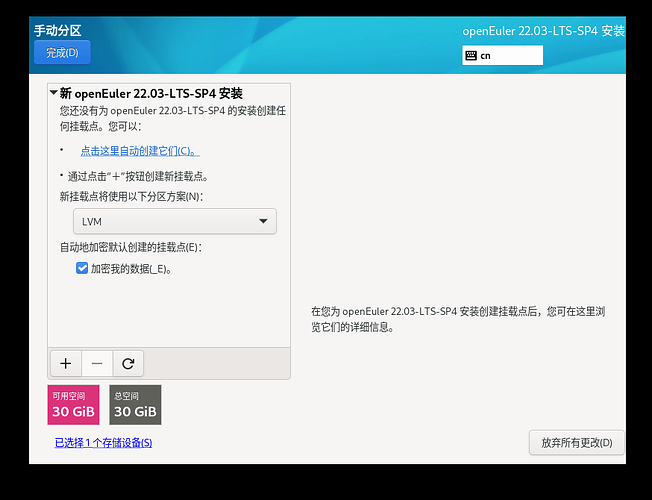Click the 新挂载点将使用以下分区方案(N) label
The width and height of the screenshot is (652, 500).
[x=137, y=197]
